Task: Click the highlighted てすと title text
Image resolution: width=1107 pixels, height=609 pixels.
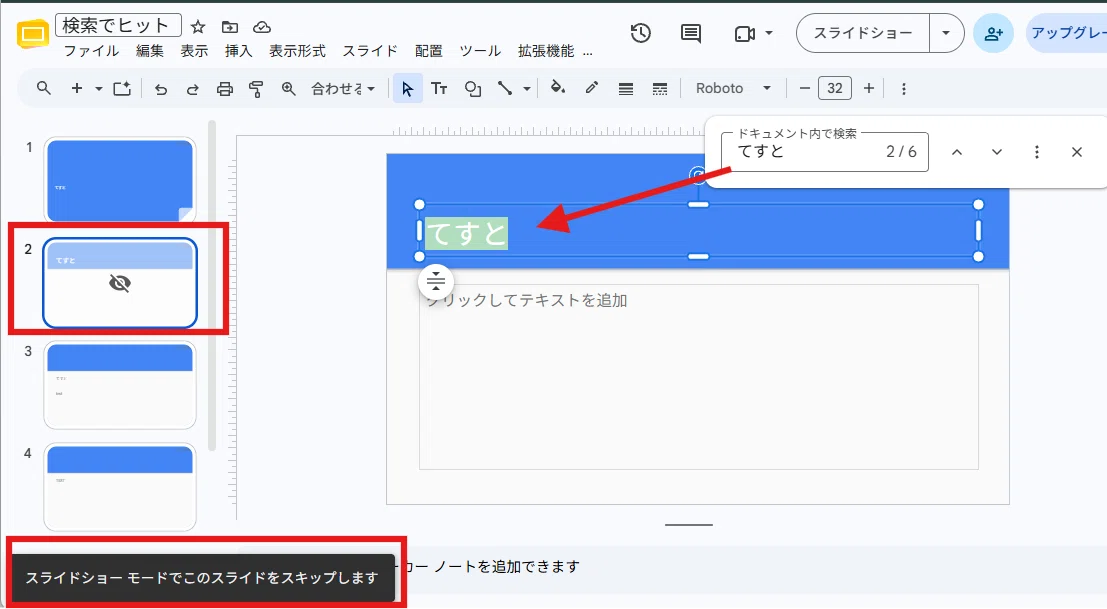Action: click(x=467, y=234)
